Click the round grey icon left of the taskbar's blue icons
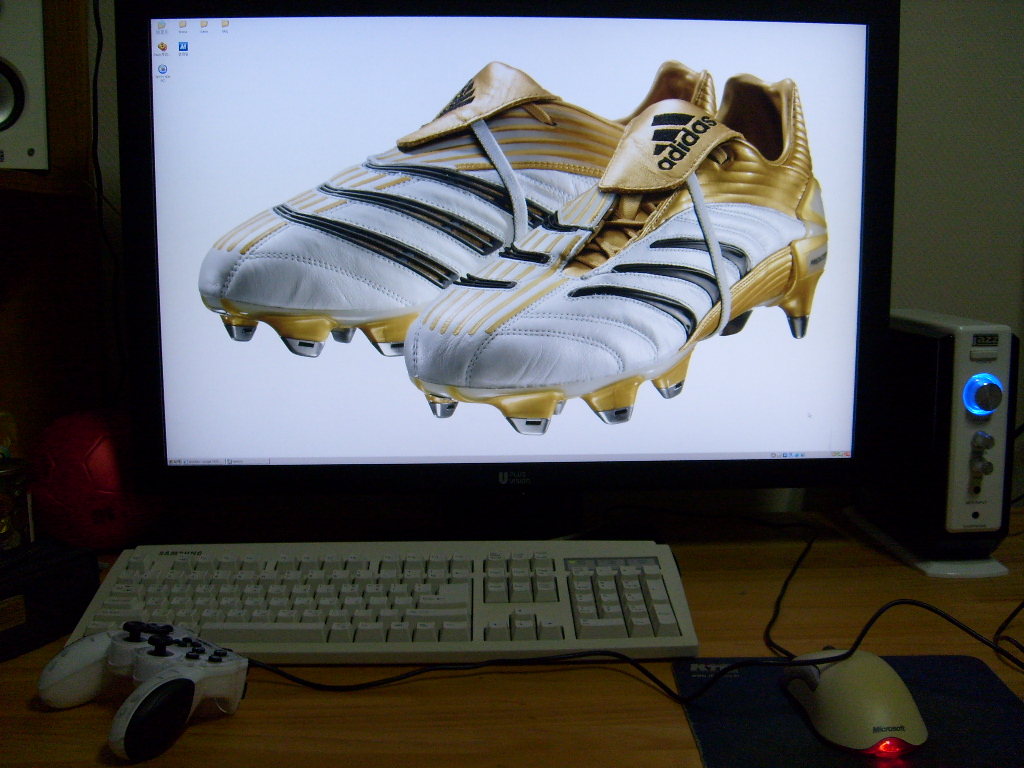 773,455
